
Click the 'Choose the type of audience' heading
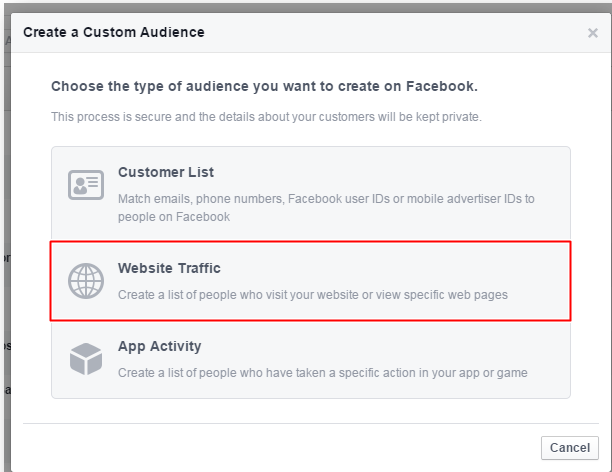click(x=264, y=86)
